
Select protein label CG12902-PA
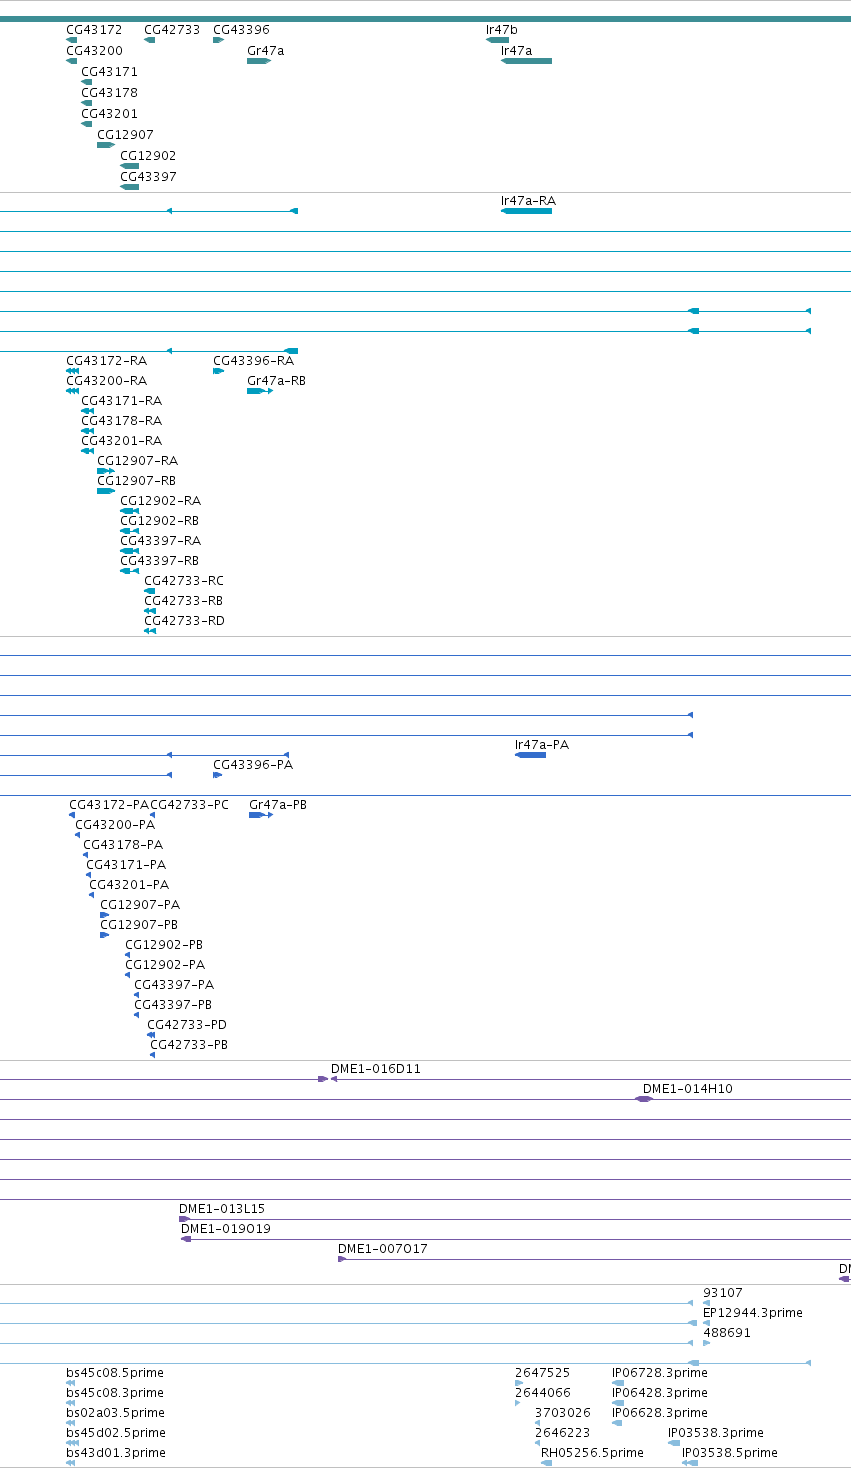(165, 965)
